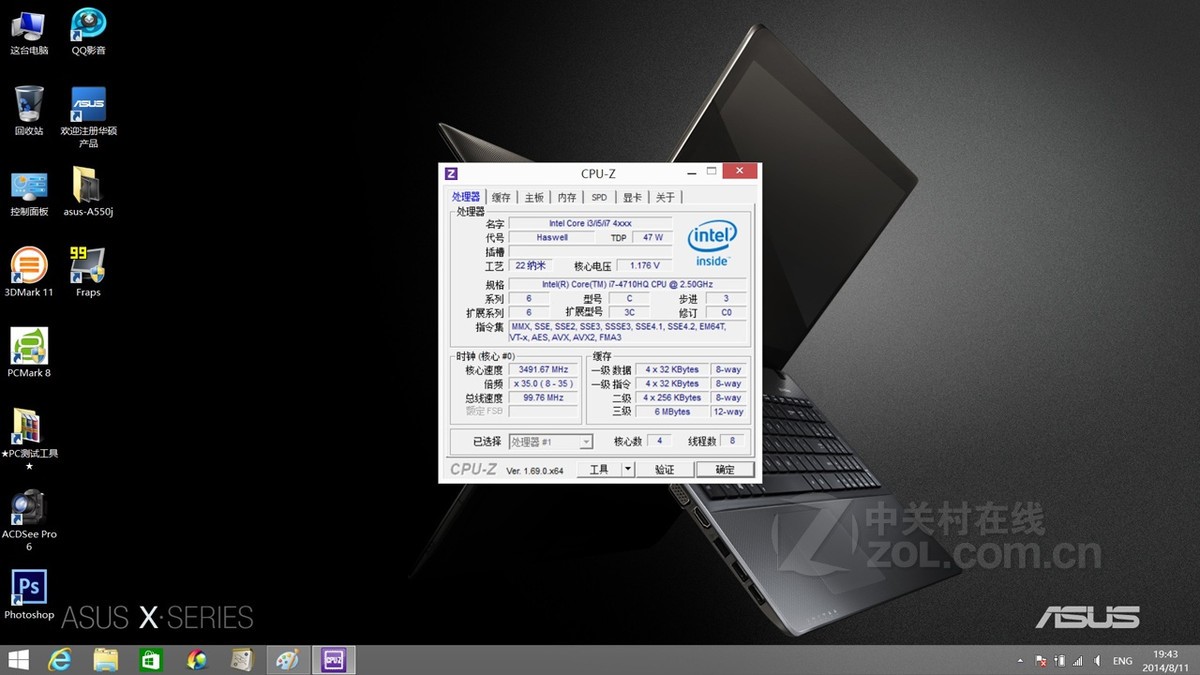Confirm with the 确定 (OK) button
This screenshot has height=675, width=1200.
point(725,469)
